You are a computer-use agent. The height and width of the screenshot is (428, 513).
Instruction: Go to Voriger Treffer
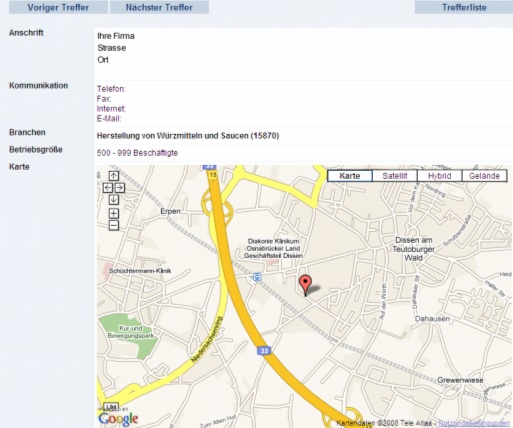point(58,7)
